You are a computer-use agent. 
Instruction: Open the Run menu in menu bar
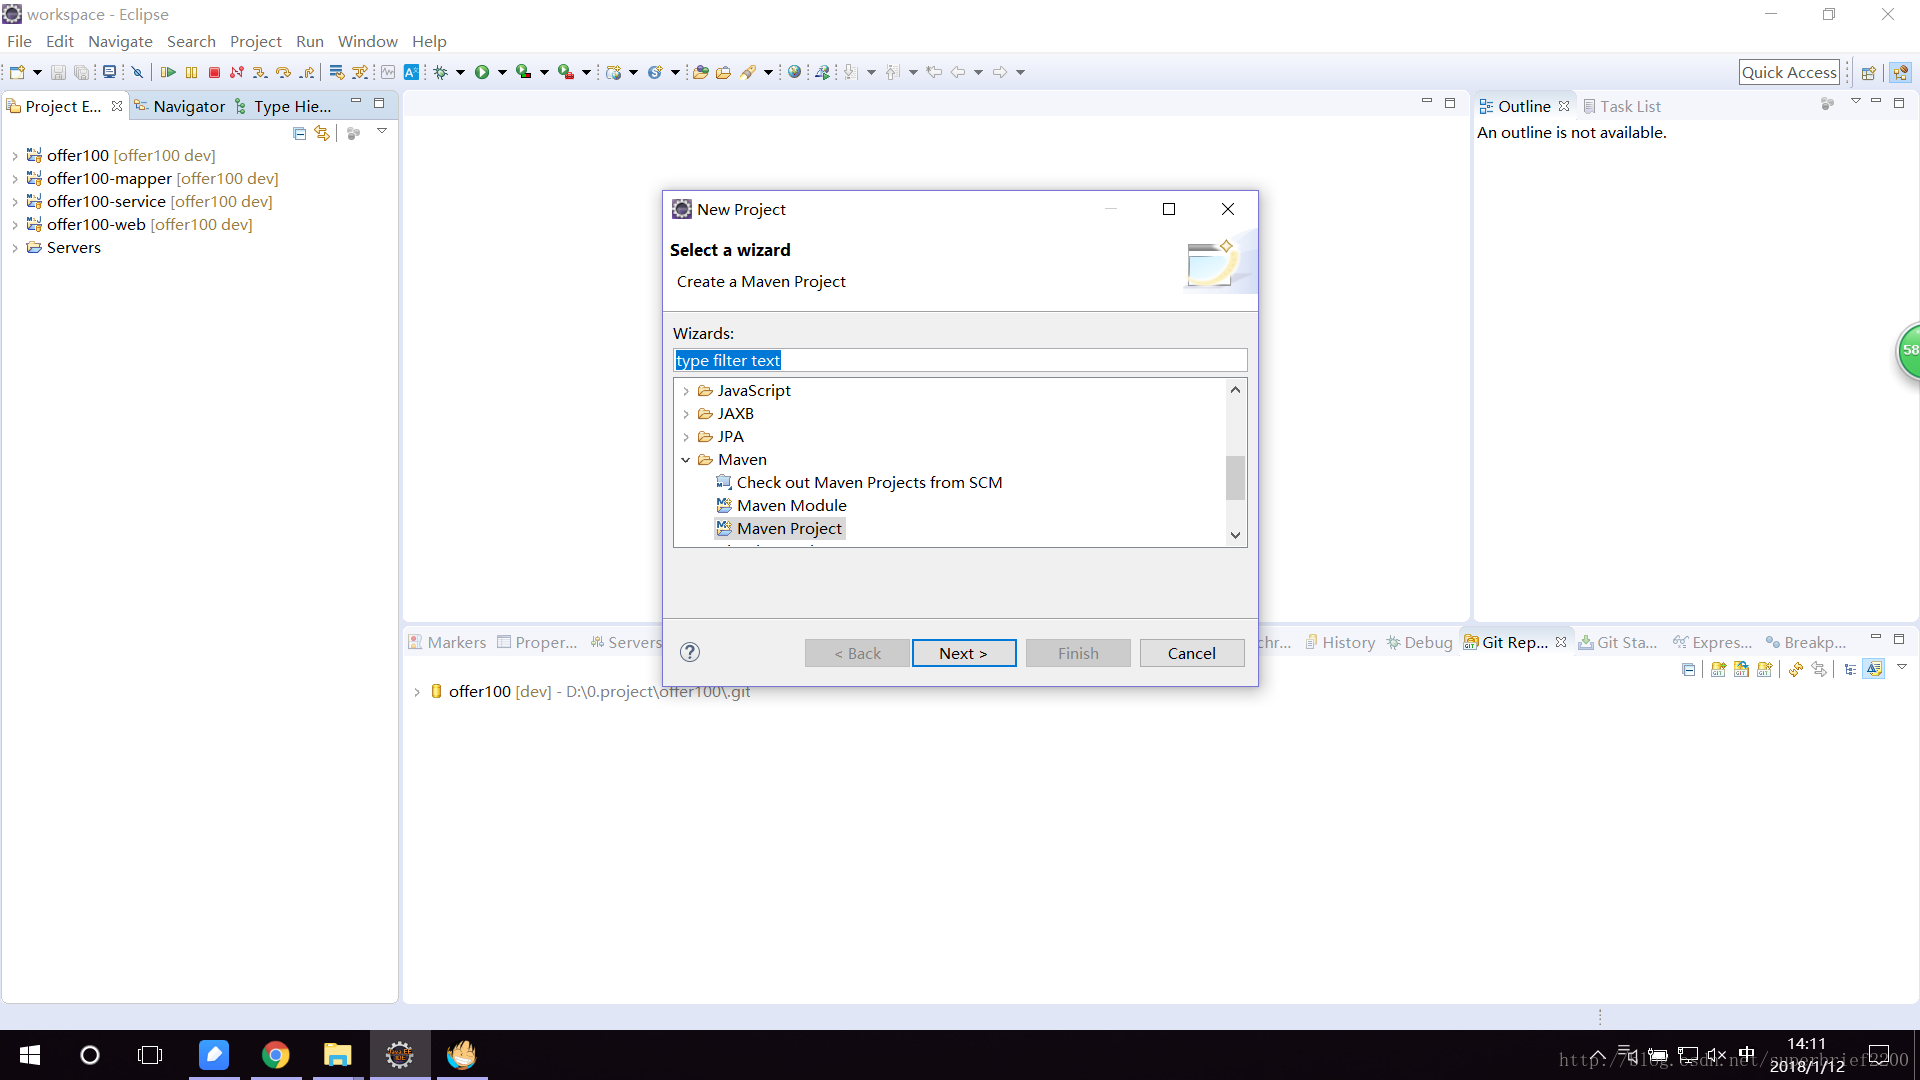(x=309, y=41)
